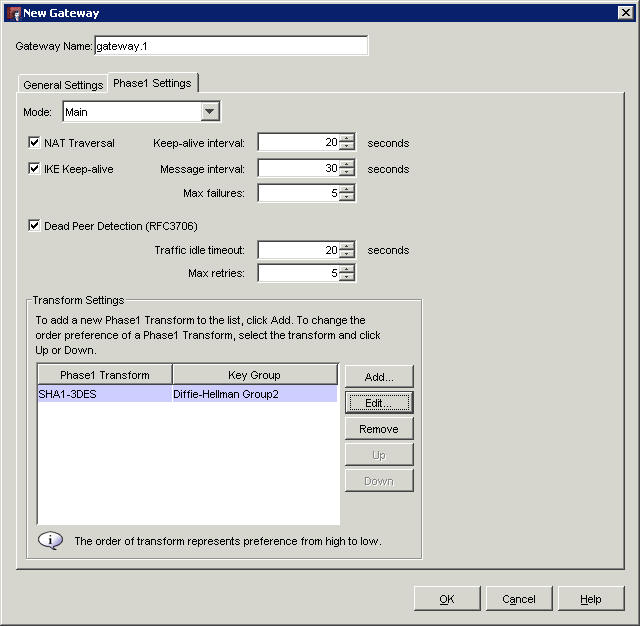Click the Diffie-Hellman Group2 cell

coord(255,394)
